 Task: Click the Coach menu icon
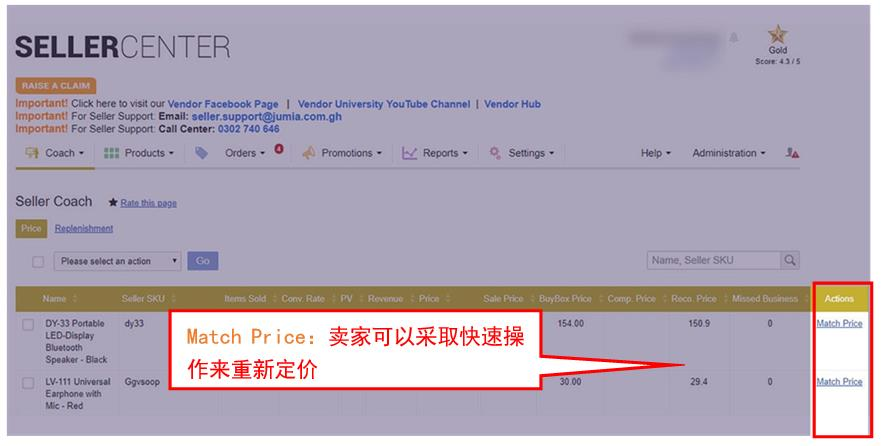point(32,153)
